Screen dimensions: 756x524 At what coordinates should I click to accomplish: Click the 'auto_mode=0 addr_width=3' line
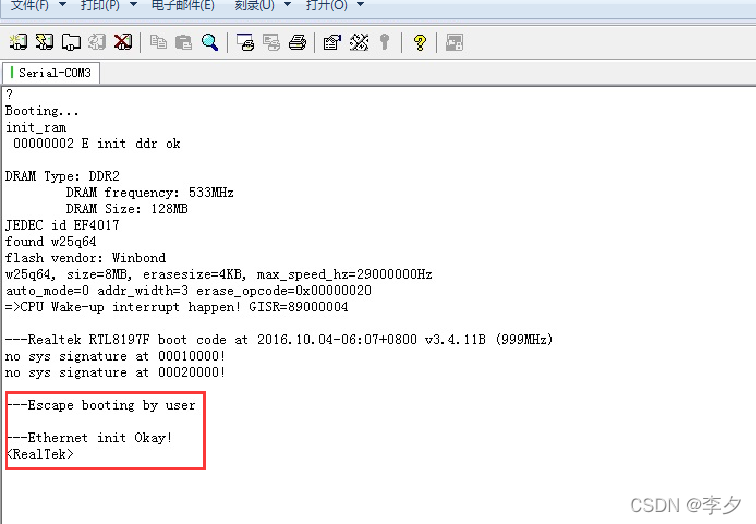189,291
